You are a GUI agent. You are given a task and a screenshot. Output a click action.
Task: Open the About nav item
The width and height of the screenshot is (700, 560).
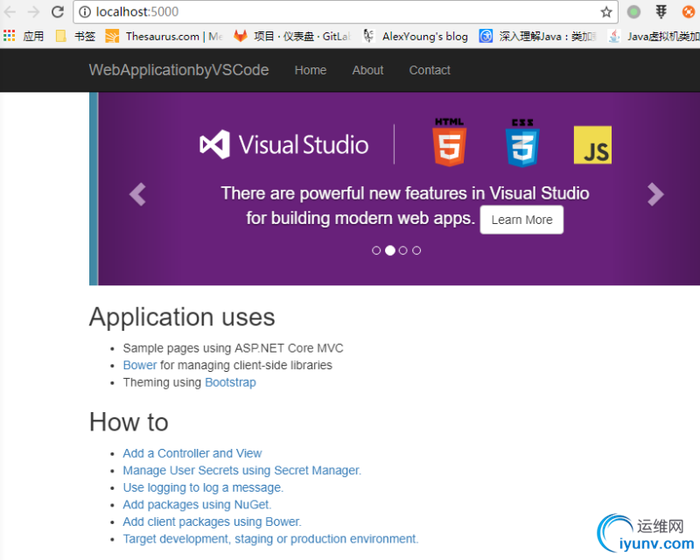[368, 70]
